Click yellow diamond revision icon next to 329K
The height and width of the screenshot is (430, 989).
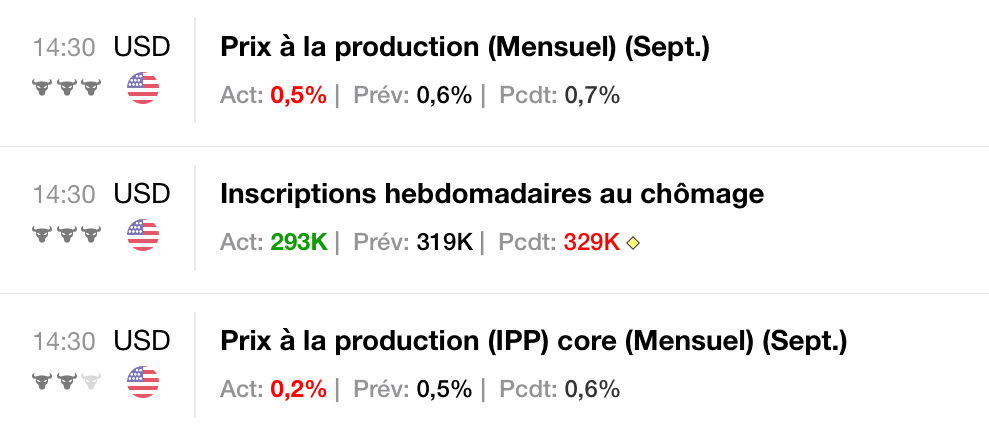pyautogui.click(x=632, y=243)
